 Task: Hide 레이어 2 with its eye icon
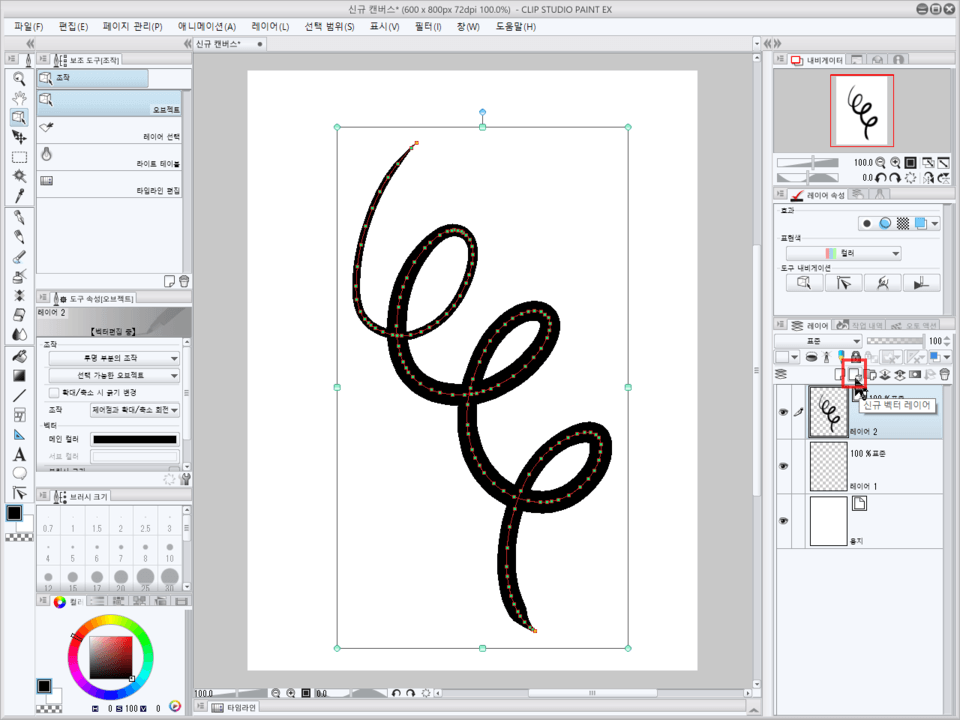[x=783, y=412]
